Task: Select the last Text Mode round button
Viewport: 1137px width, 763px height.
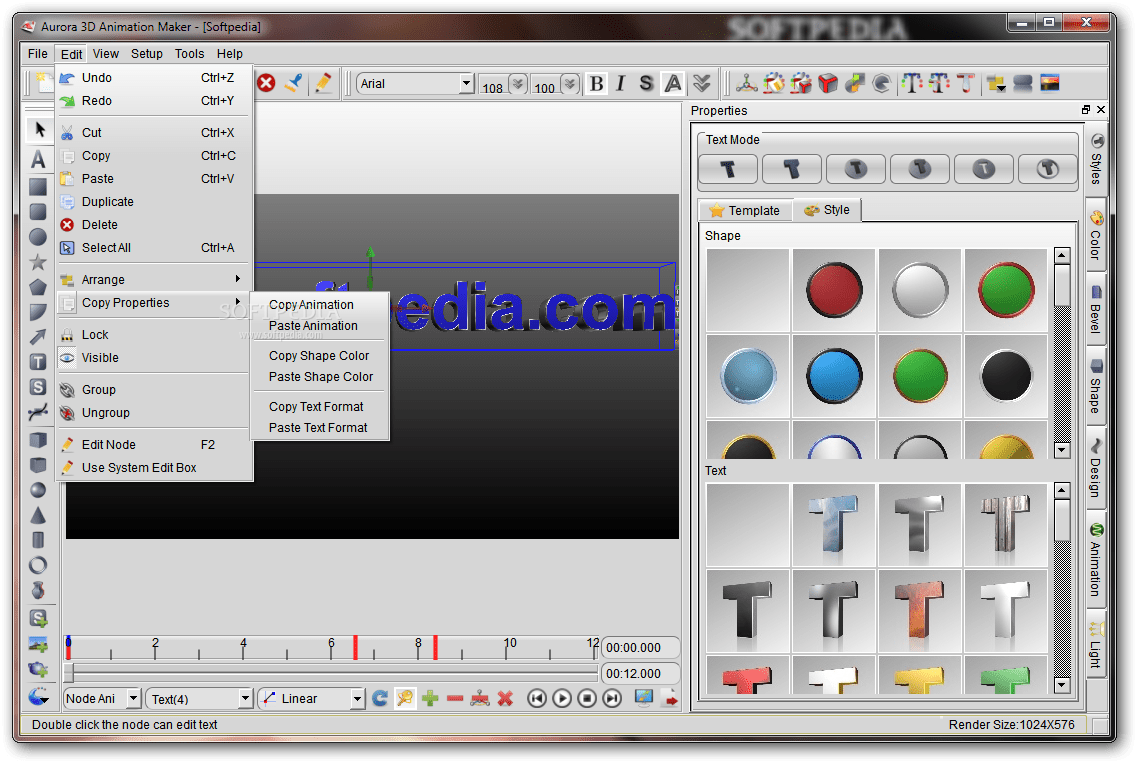Action: pyautogui.click(x=1048, y=170)
